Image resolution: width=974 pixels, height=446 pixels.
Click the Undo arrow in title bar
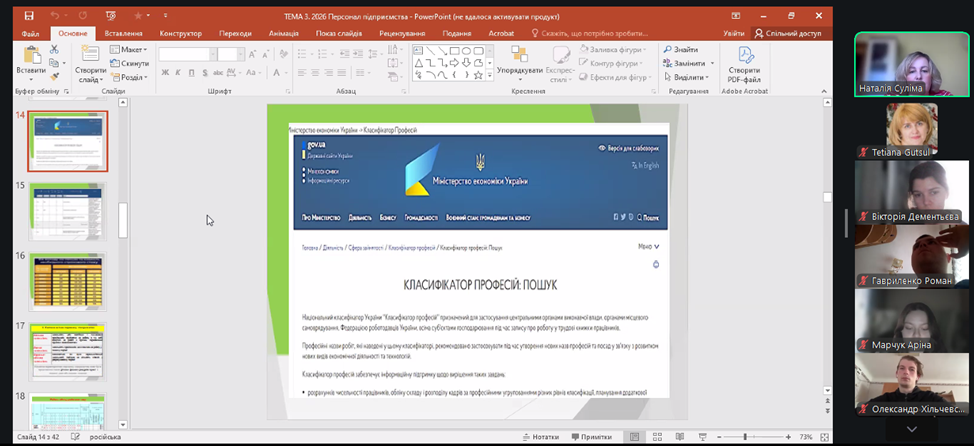(55, 16)
